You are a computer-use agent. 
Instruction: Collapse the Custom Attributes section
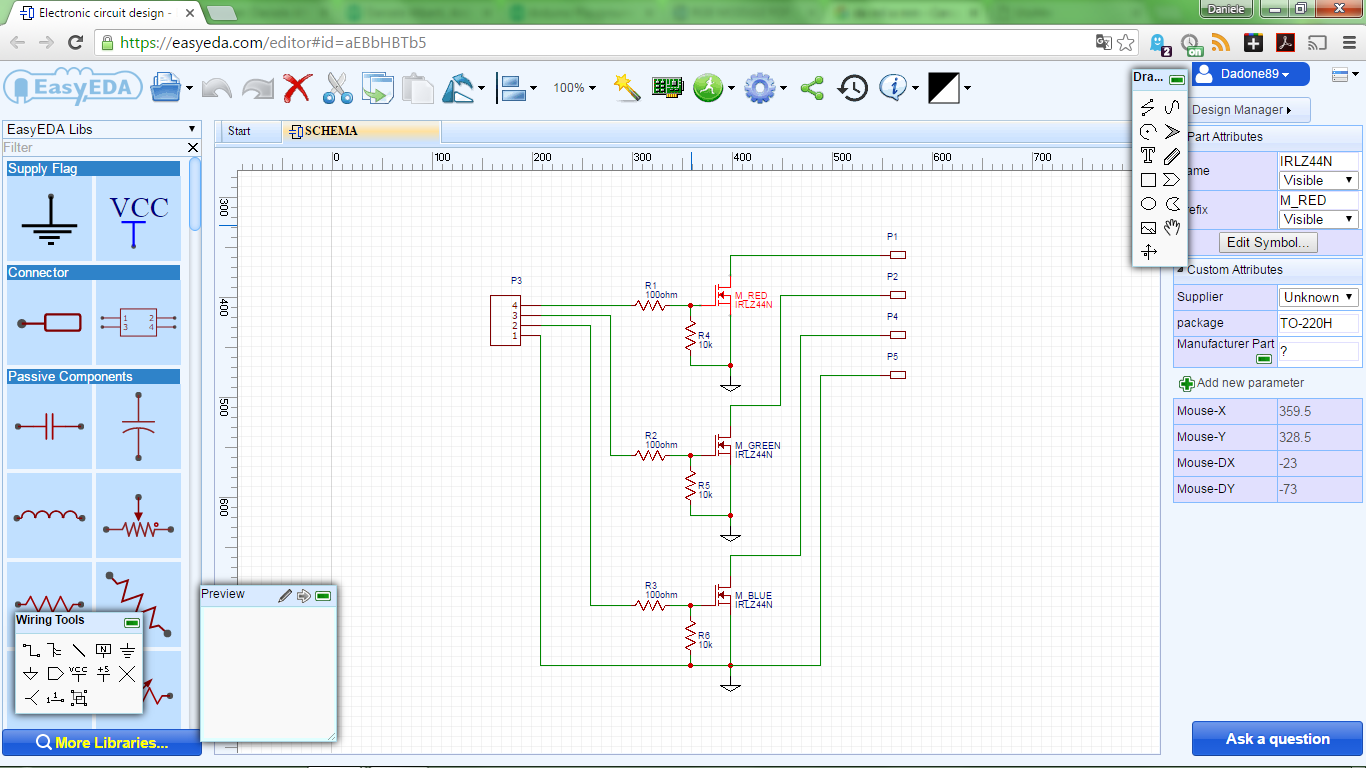1180,270
